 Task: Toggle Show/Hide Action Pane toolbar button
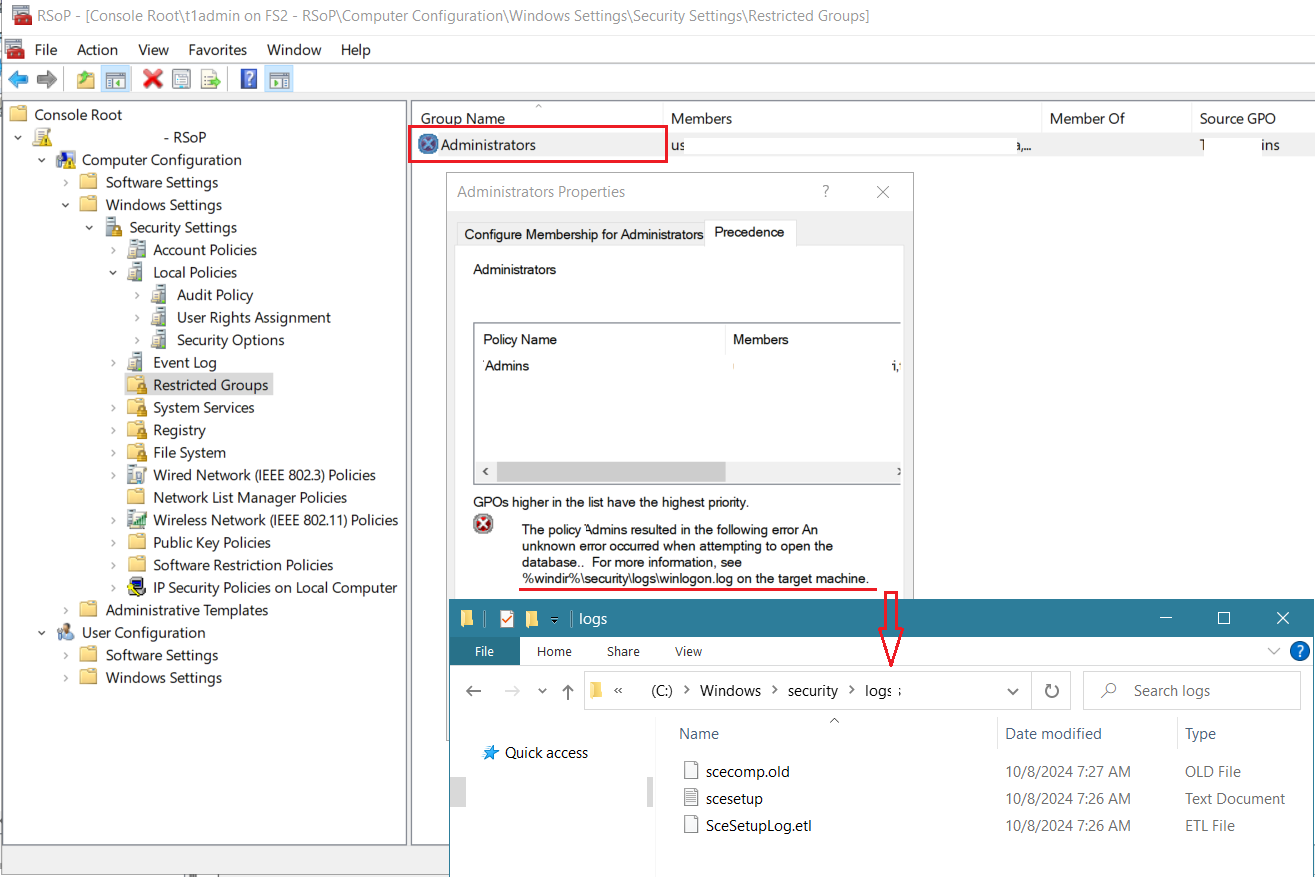coord(278,79)
